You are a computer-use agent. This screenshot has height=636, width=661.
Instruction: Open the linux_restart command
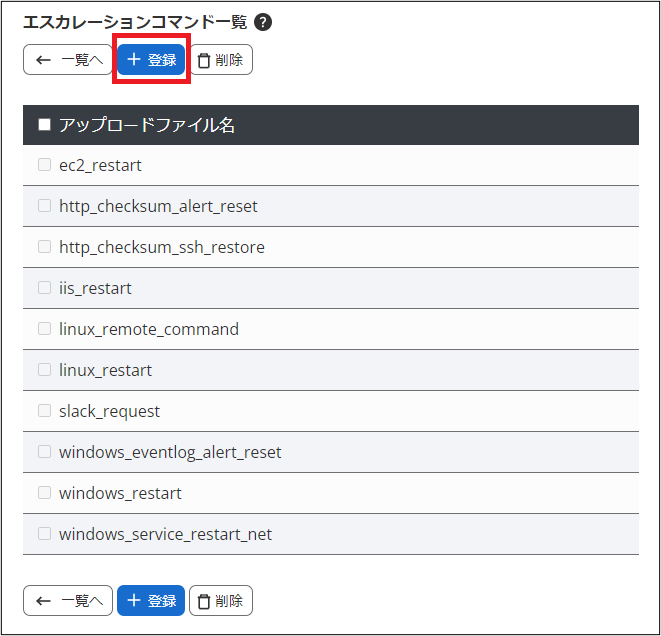[x=106, y=370]
